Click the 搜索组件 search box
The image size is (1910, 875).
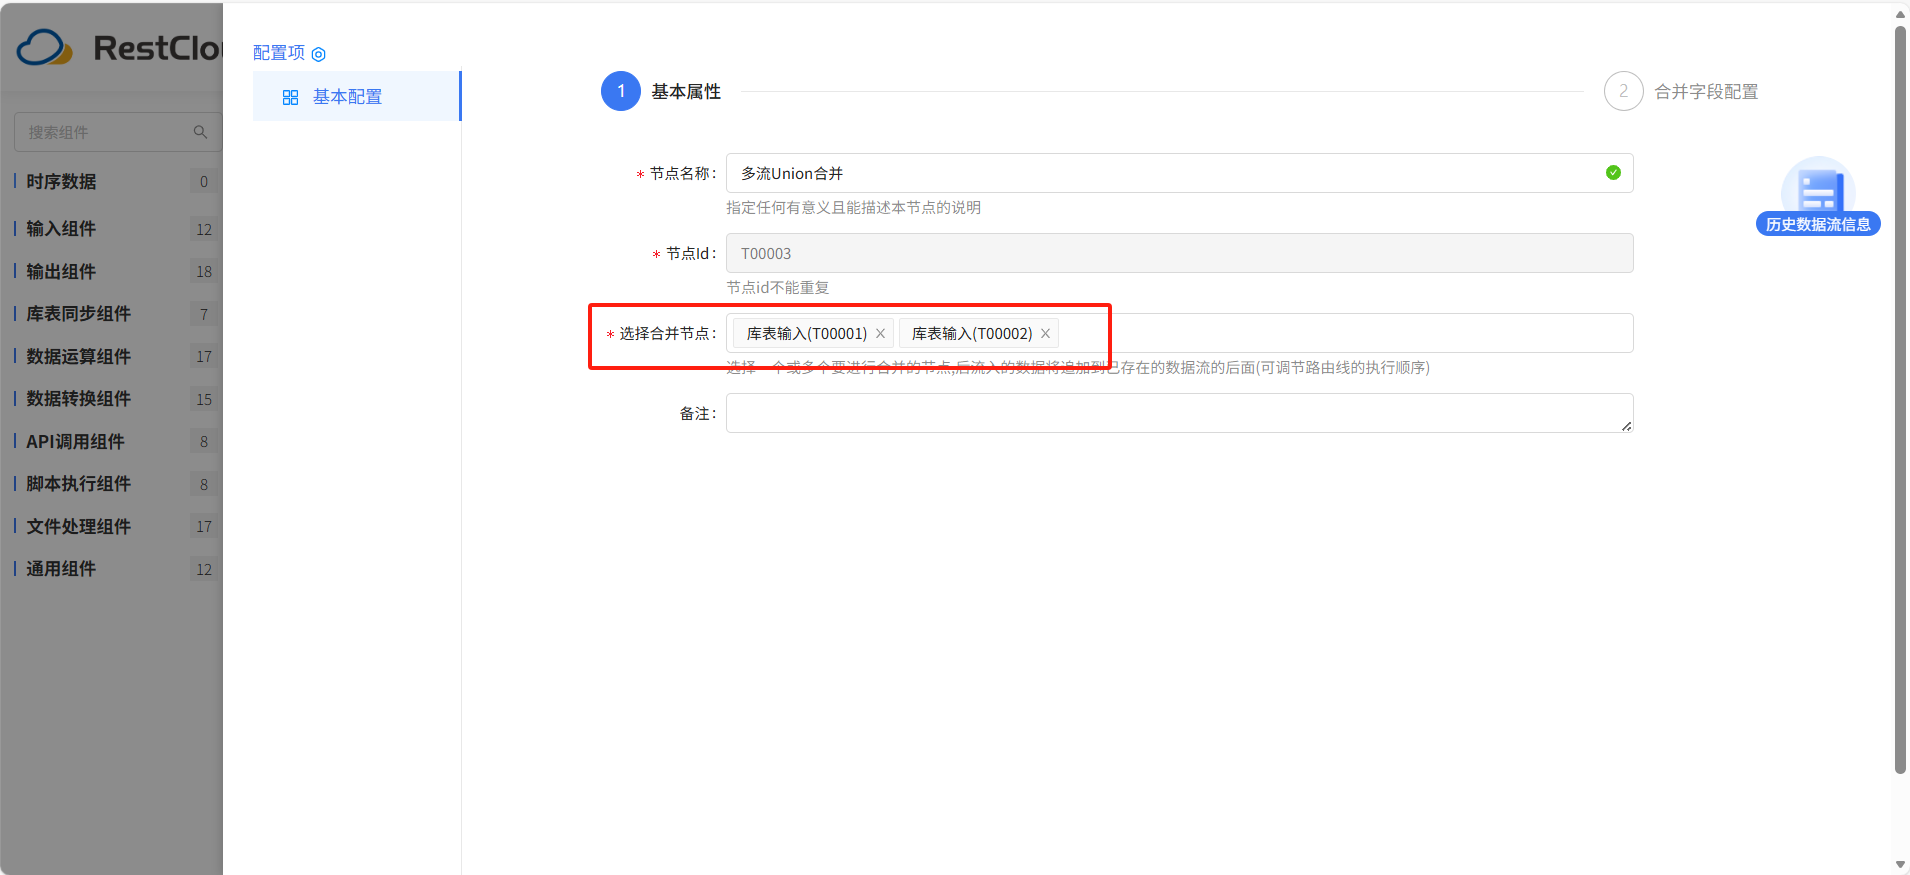[x=118, y=132]
